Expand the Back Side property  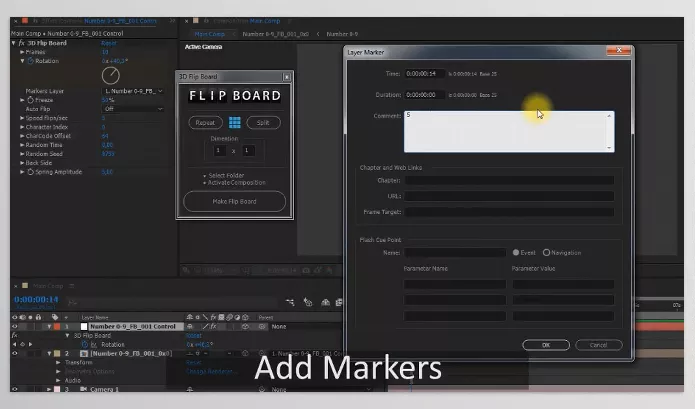[x=22, y=163]
